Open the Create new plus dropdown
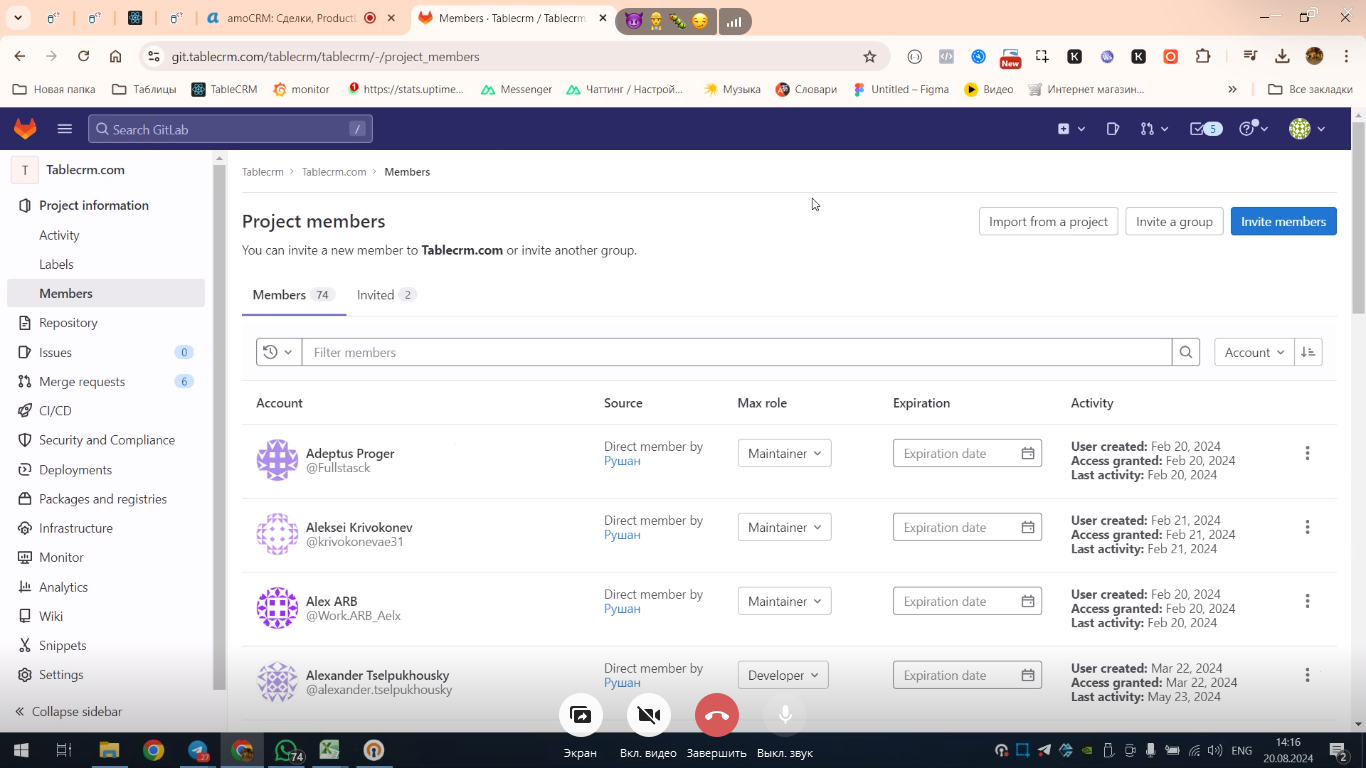The height and width of the screenshot is (768, 1366). click(x=1071, y=129)
